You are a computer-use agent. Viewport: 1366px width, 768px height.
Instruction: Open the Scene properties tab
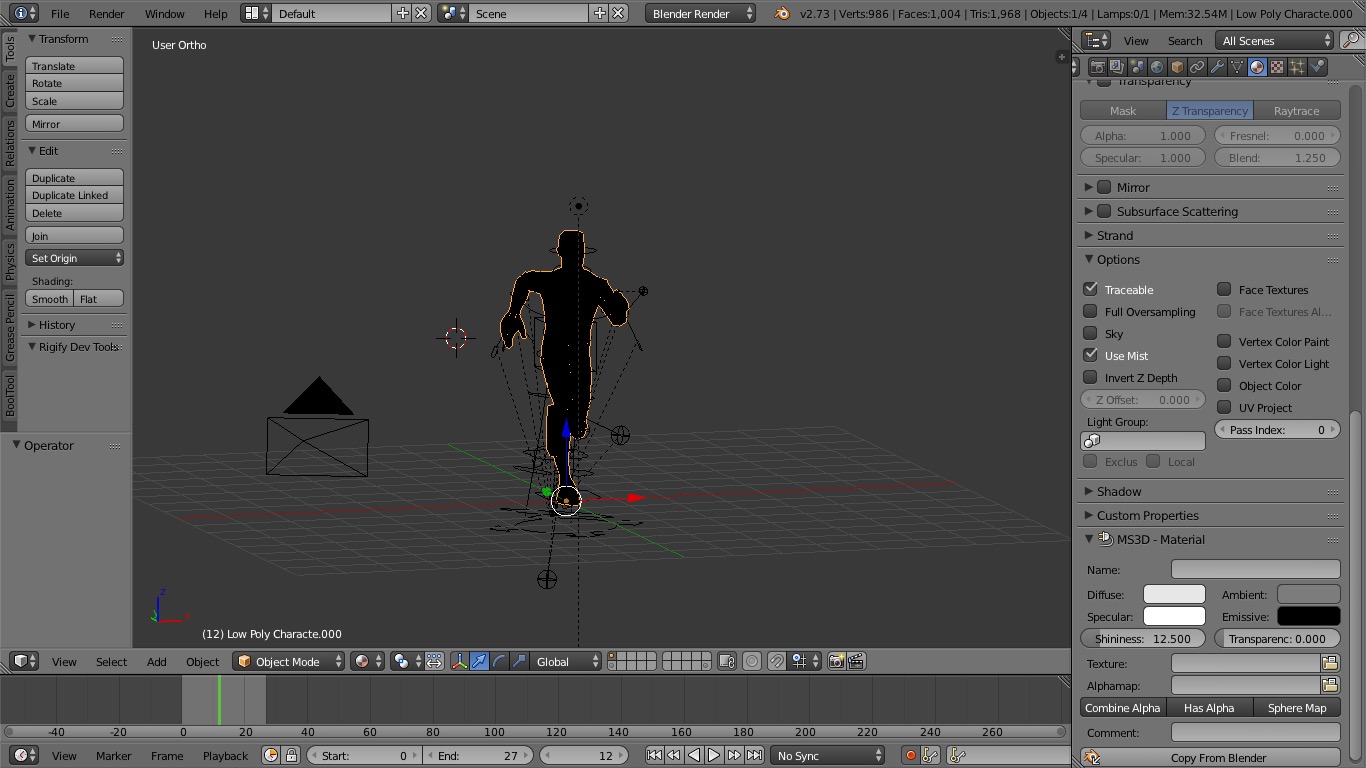point(1137,67)
